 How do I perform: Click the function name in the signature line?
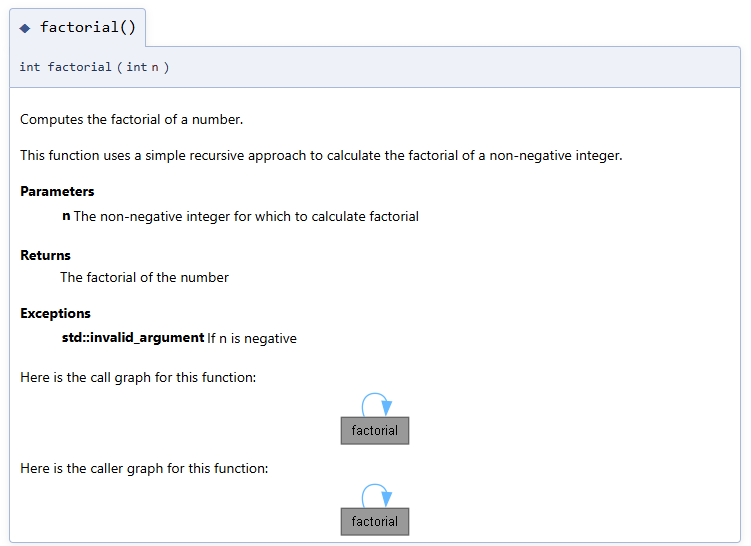point(80,67)
